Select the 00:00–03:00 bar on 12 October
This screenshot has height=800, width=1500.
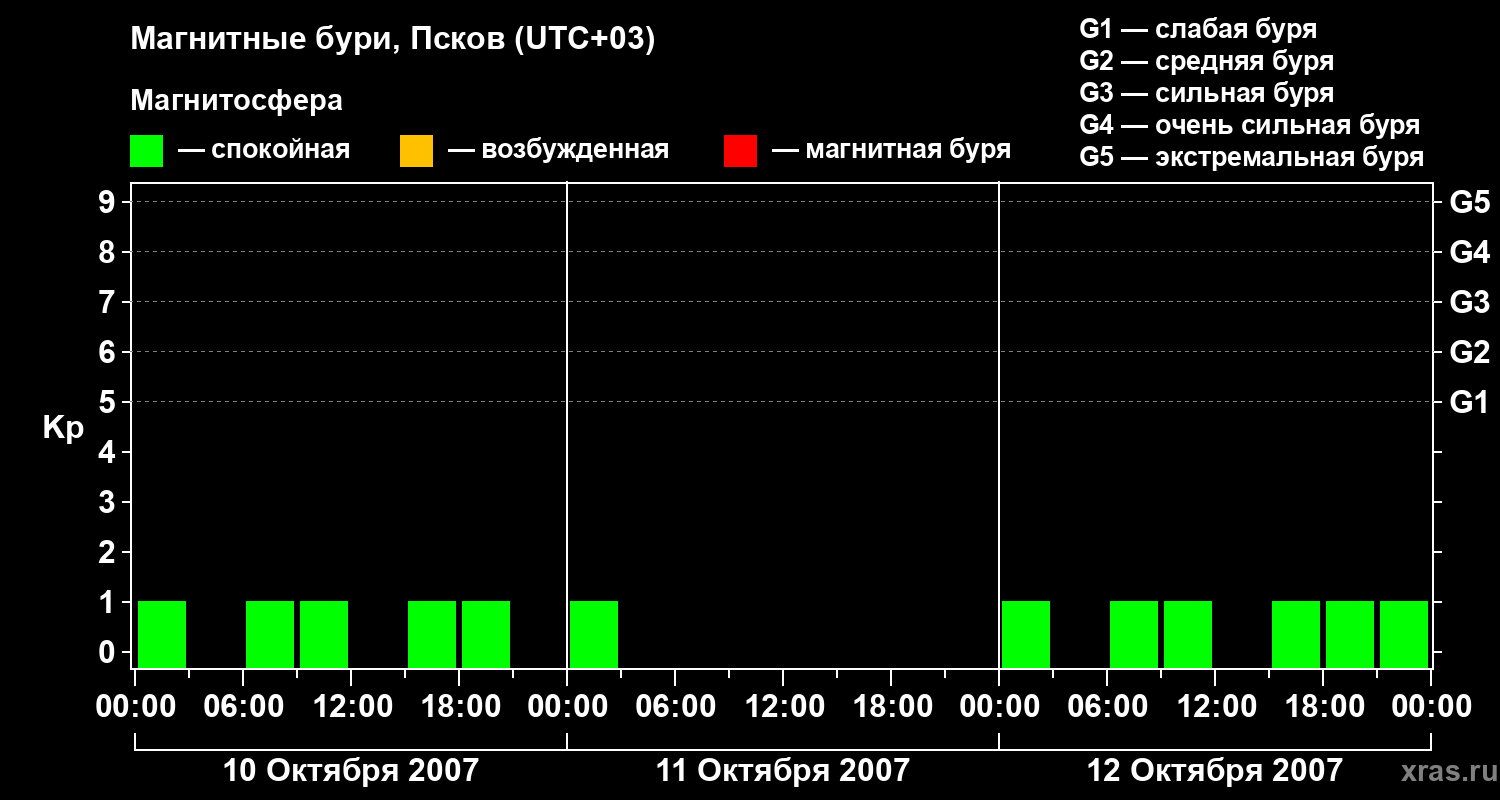pyautogui.click(x=1026, y=634)
